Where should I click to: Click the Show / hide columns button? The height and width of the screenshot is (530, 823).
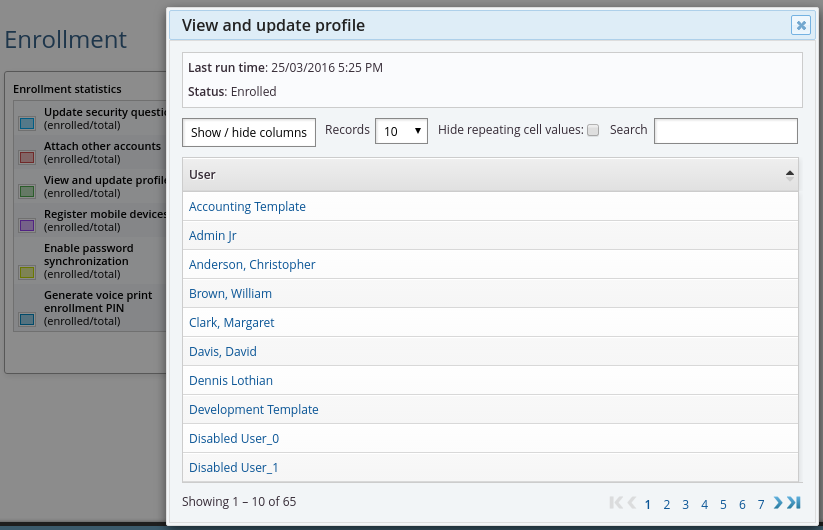click(x=249, y=132)
